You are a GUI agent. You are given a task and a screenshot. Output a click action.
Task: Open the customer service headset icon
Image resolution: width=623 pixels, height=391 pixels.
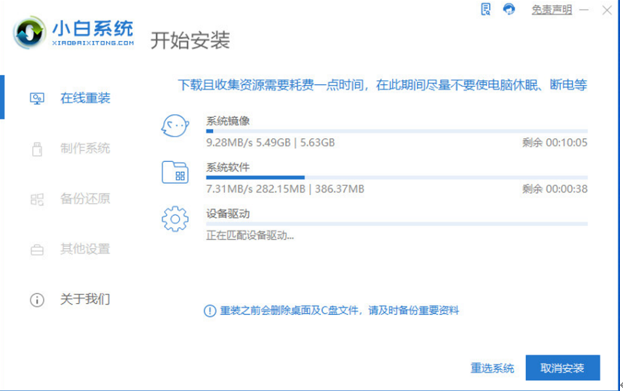tap(509, 9)
